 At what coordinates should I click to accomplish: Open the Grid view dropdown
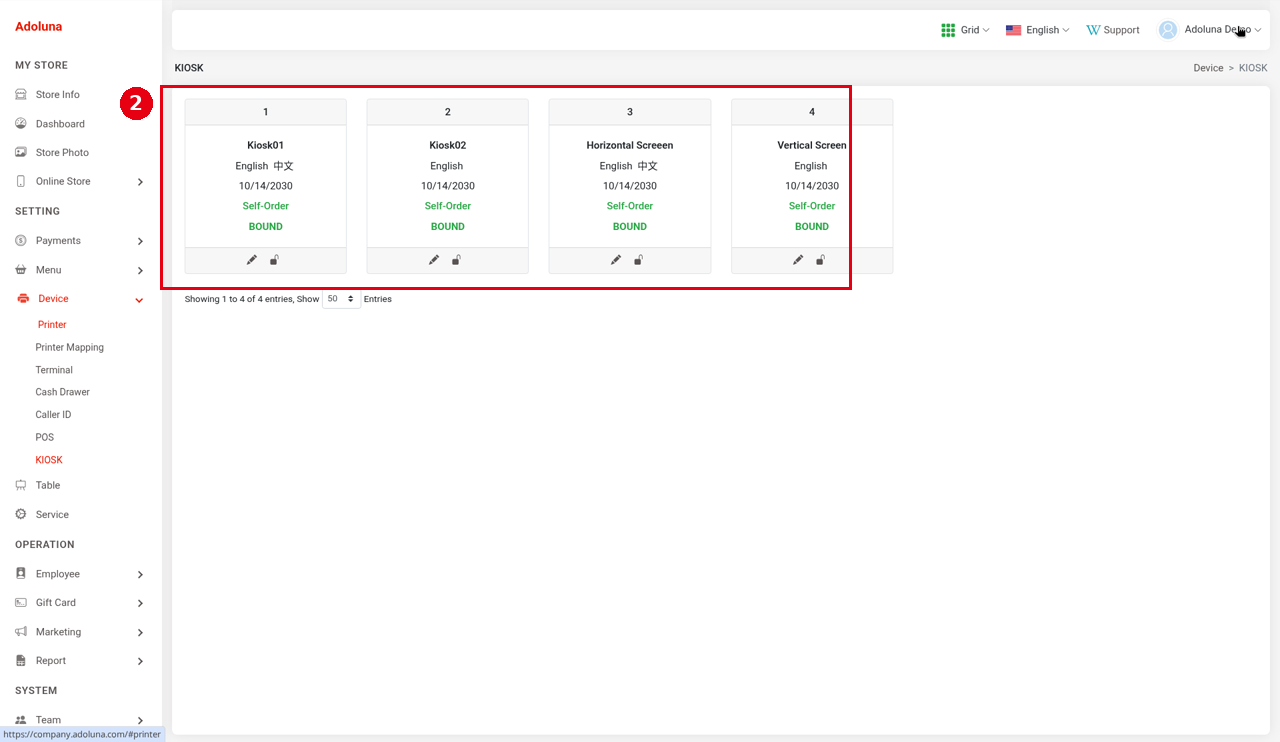point(966,30)
